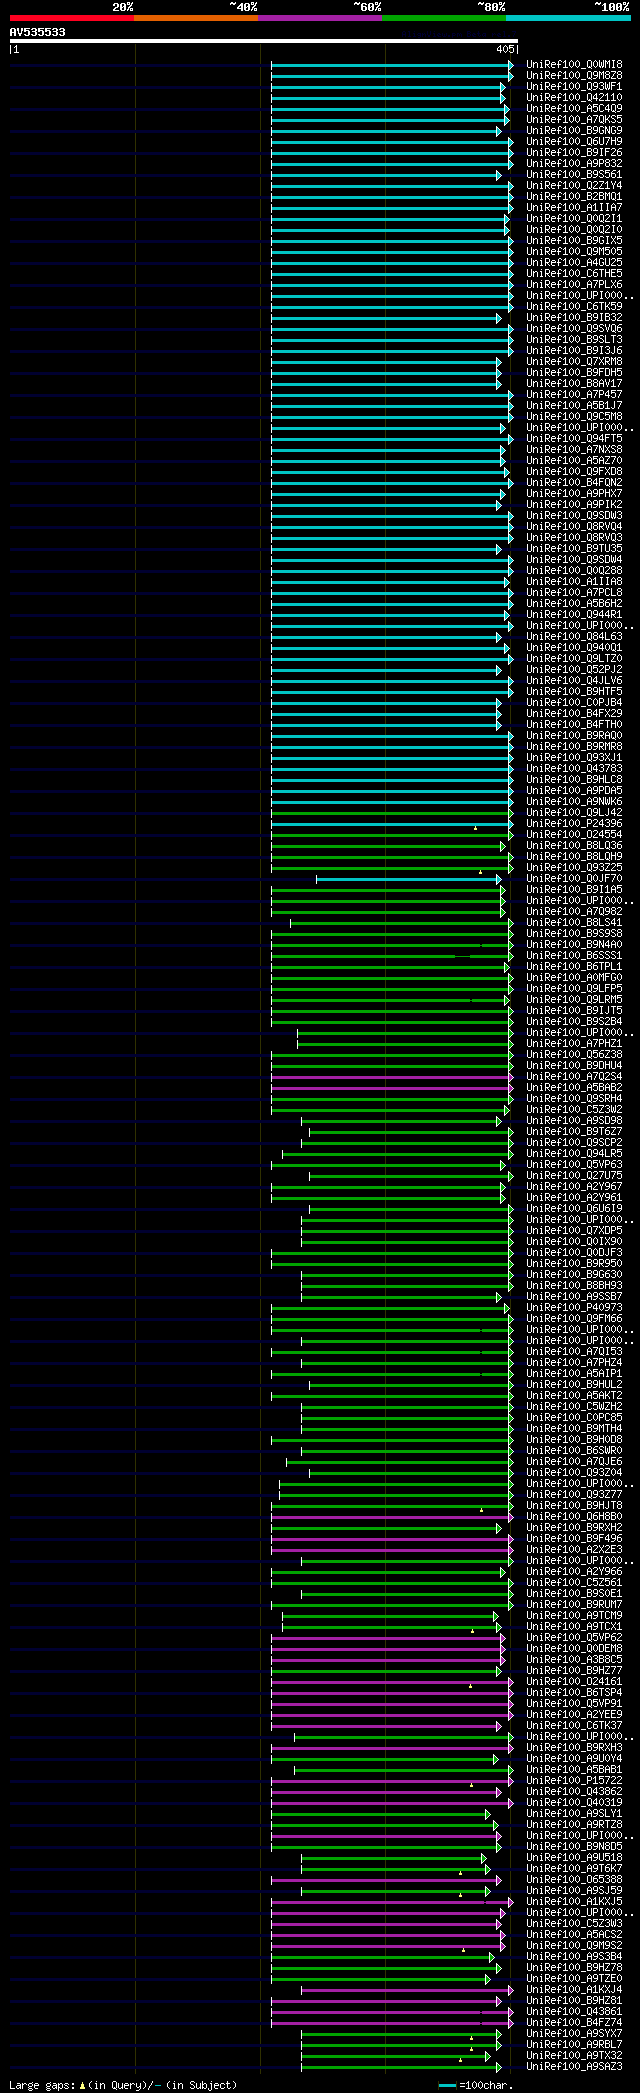
Task: Click the green alignment bar for UniRef100_O24554
Action: point(392,835)
